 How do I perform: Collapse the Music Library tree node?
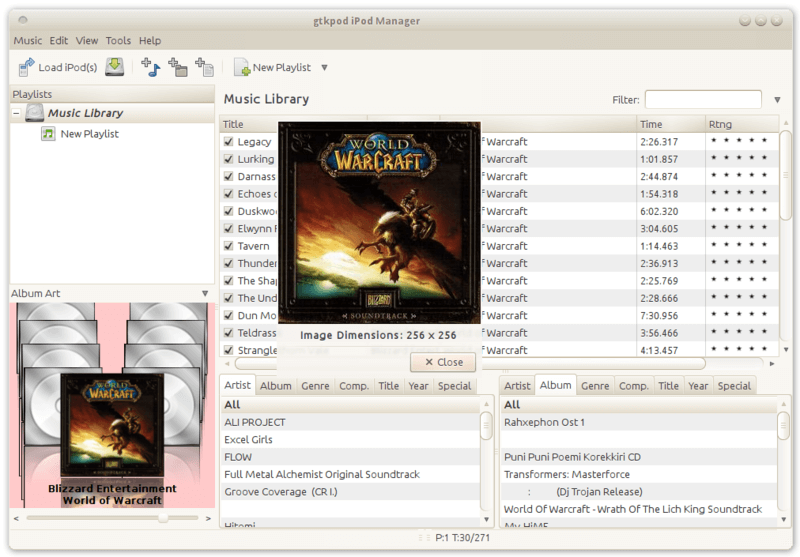coord(16,113)
